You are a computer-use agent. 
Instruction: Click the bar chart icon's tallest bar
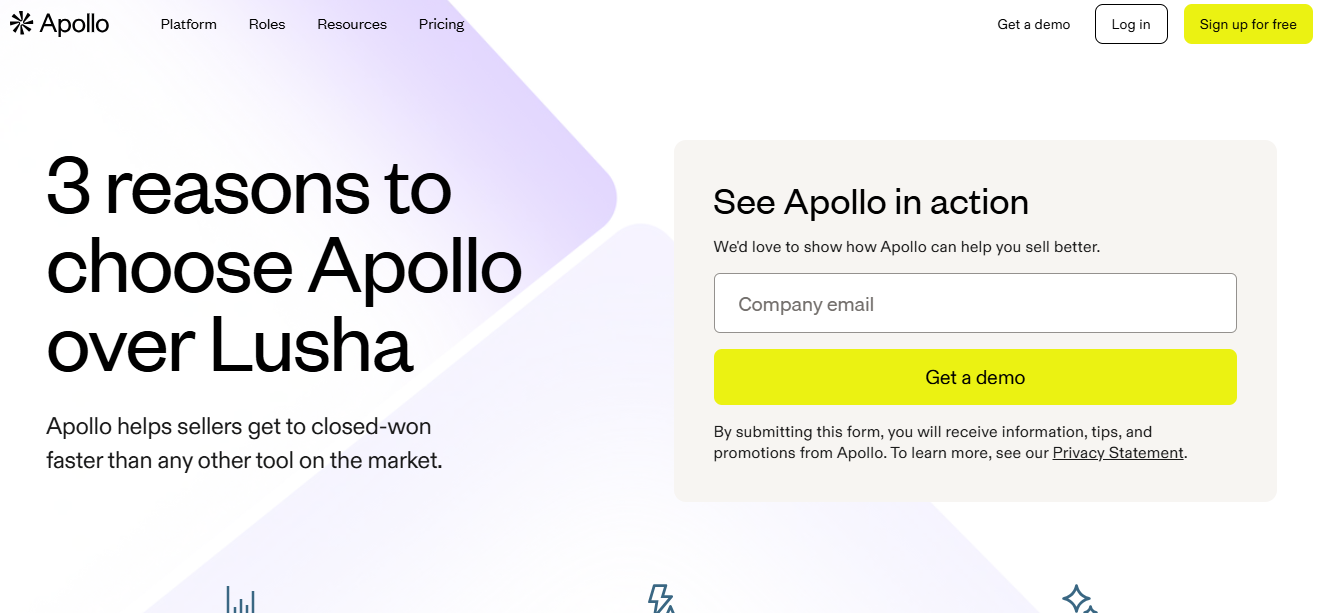click(x=228, y=597)
